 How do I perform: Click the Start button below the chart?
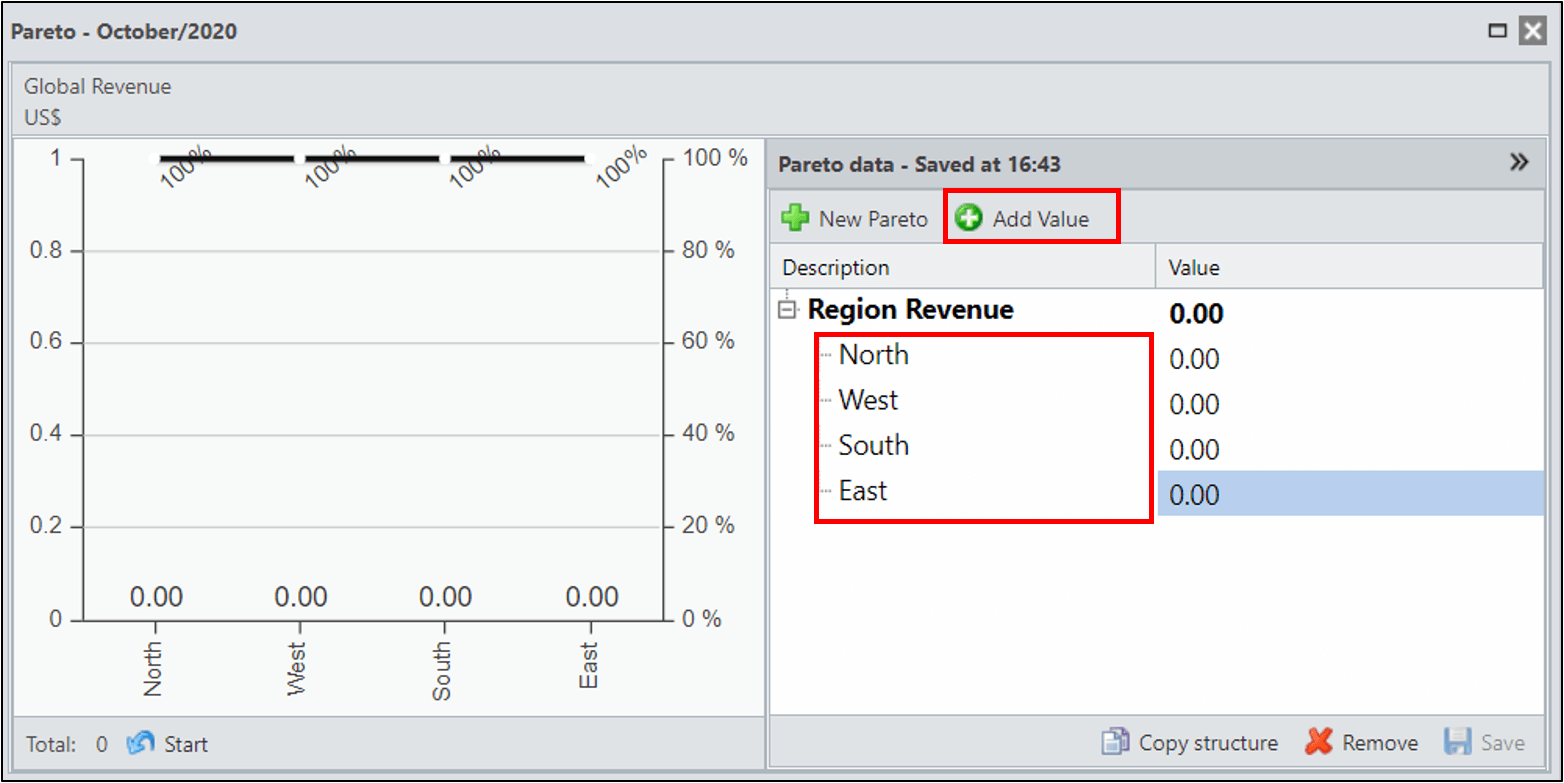[x=167, y=744]
